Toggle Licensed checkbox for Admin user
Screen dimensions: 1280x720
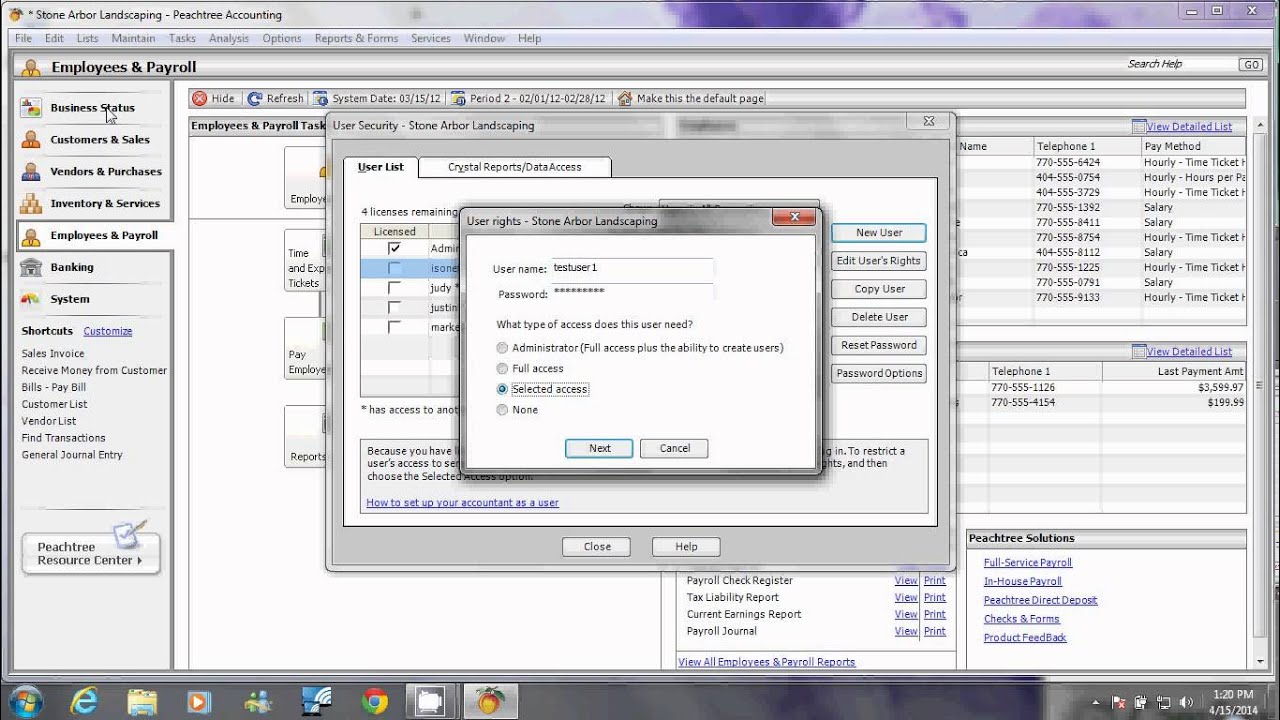pyautogui.click(x=394, y=248)
